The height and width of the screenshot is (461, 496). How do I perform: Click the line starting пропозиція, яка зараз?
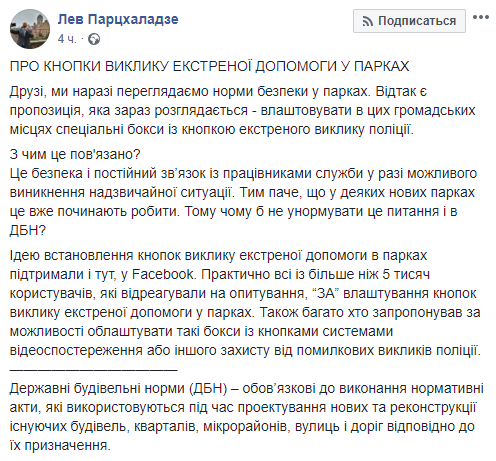242,110
